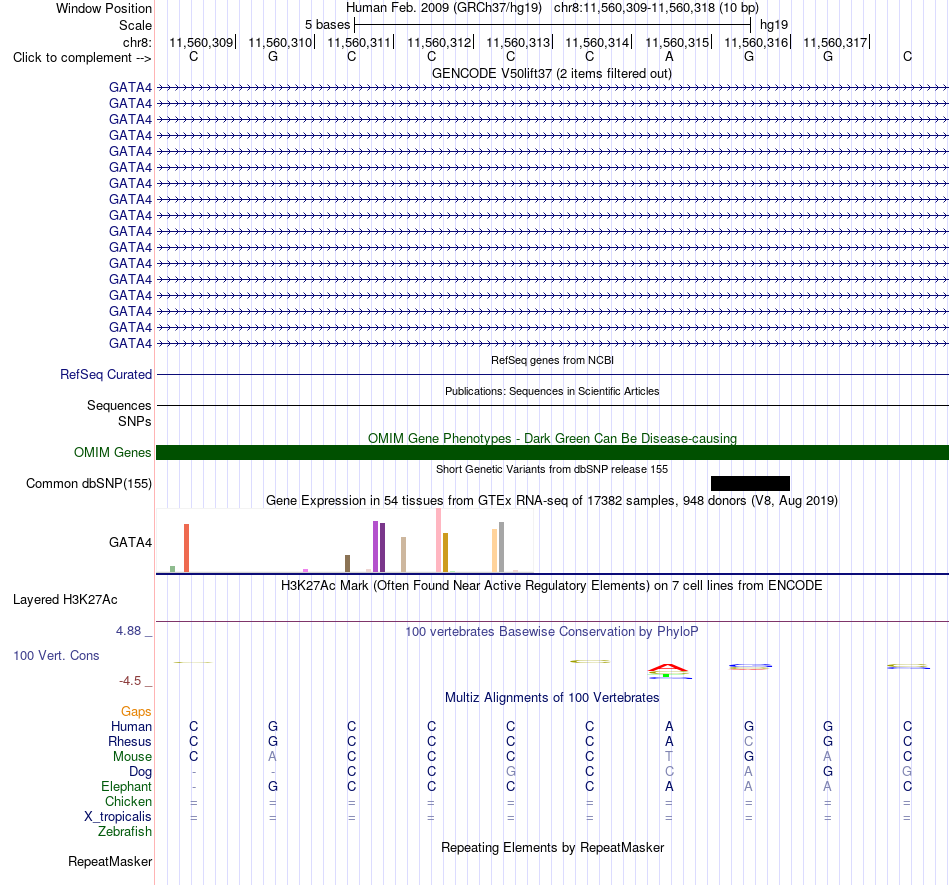This screenshot has height=885, width=950.
Task: Click the OMIM Genes track label
Action: point(112,452)
